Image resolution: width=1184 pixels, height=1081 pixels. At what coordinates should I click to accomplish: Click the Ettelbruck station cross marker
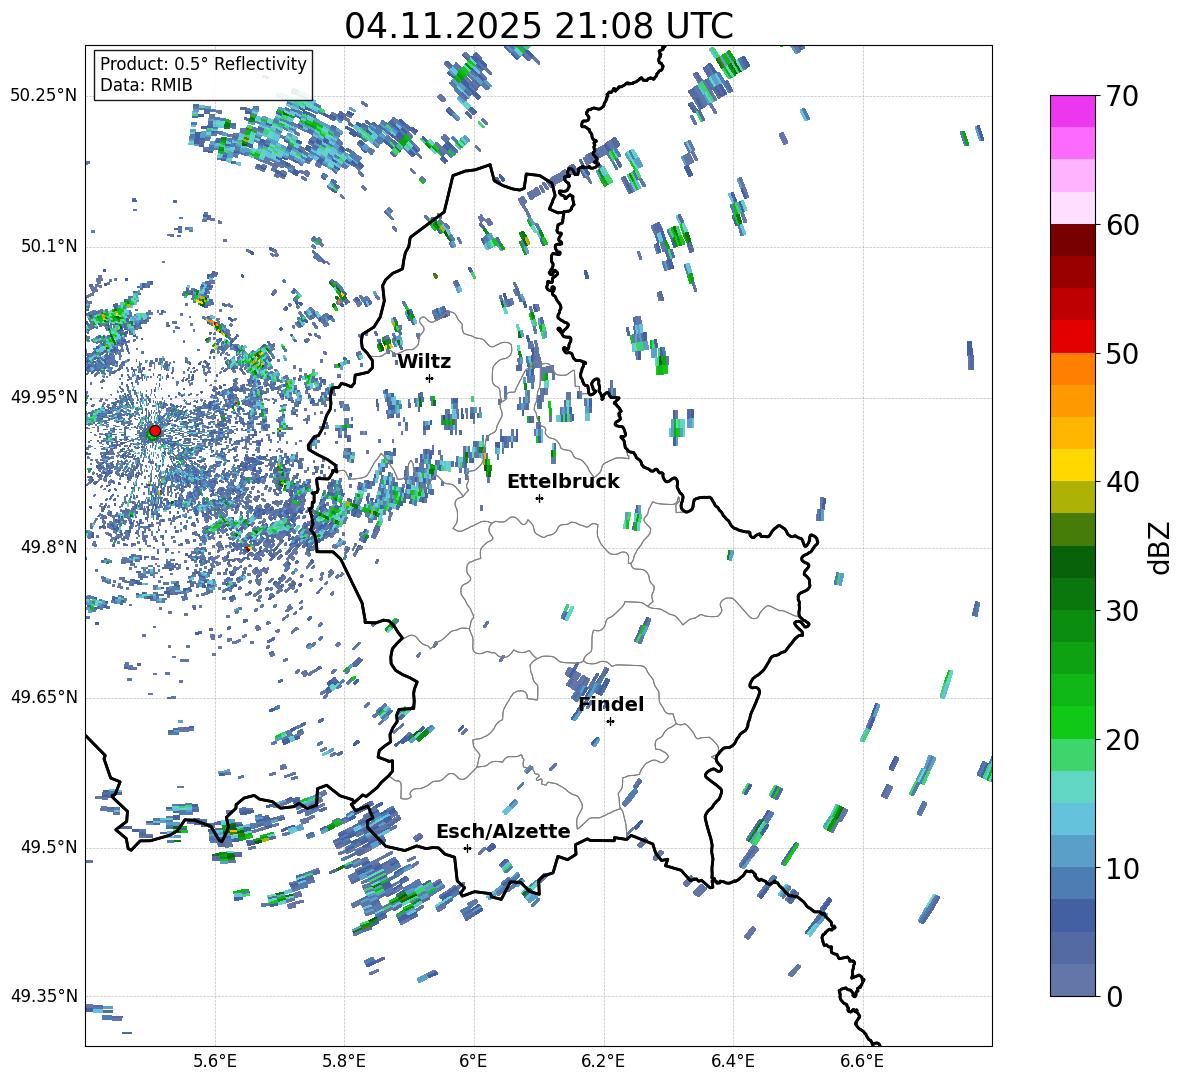point(539,498)
